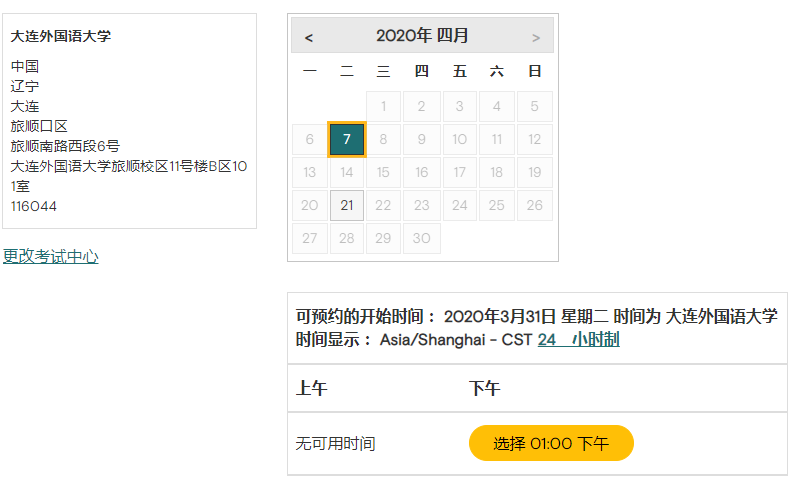
Task: Click the 上午 column header
Action: (311, 388)
